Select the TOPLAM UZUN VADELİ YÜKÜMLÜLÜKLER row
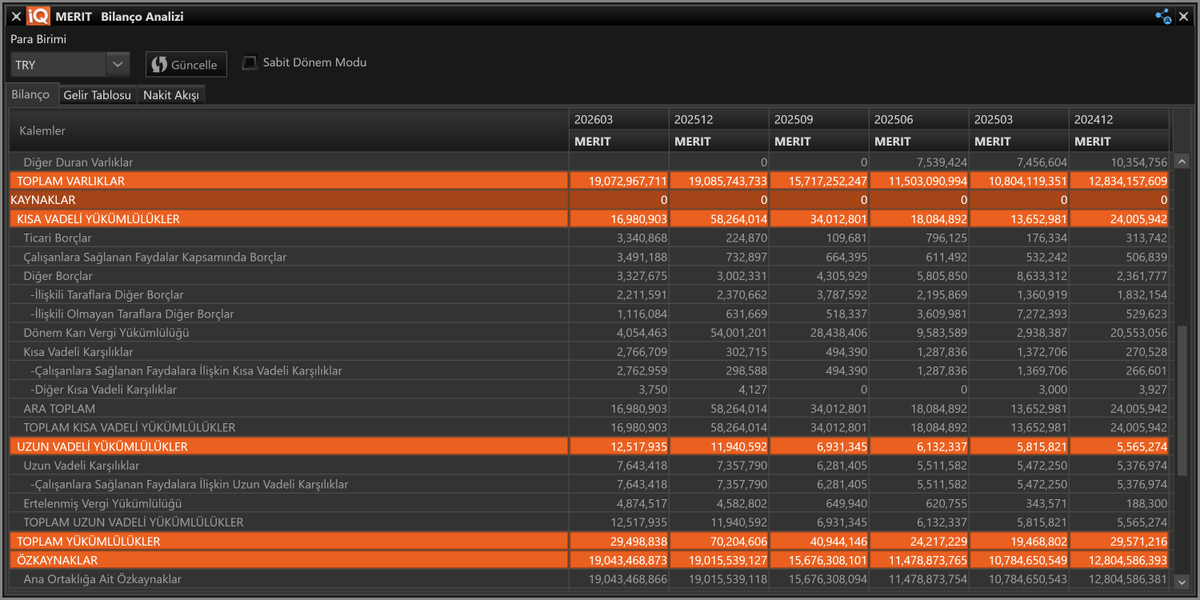This screenshot has width=1200, height=600. (589, 523)
